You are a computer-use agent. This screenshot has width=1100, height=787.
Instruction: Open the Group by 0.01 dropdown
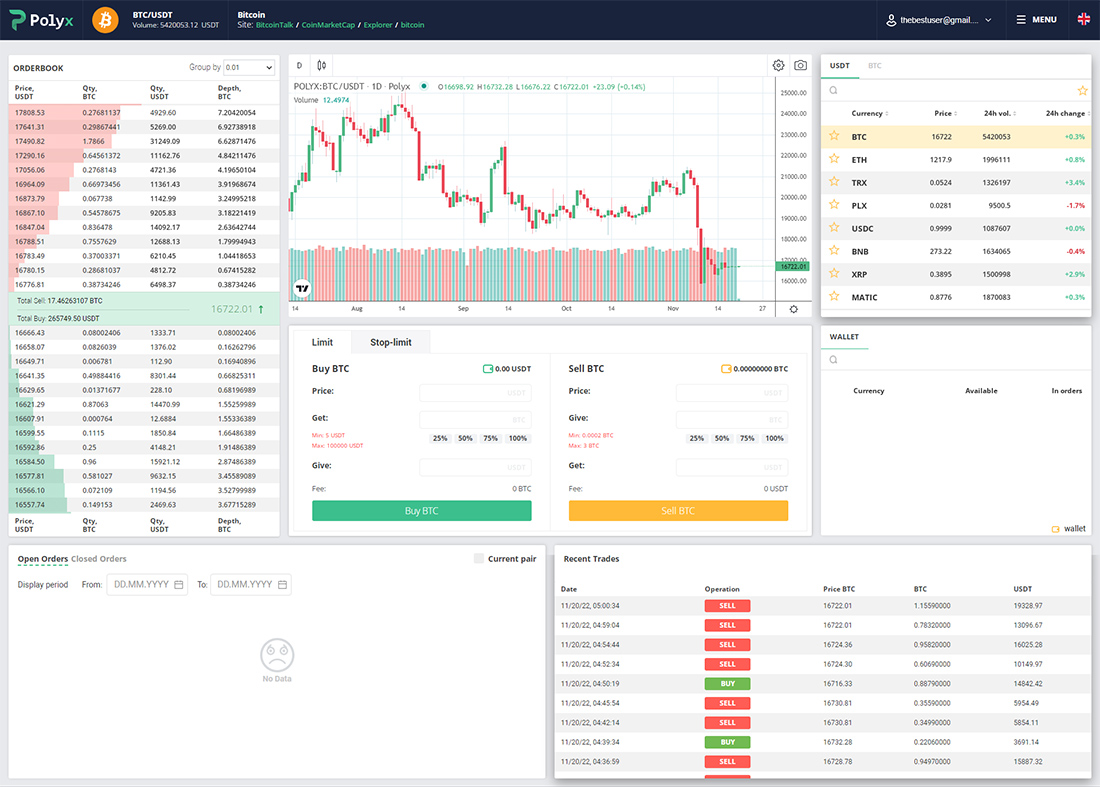tap(247, 67)
